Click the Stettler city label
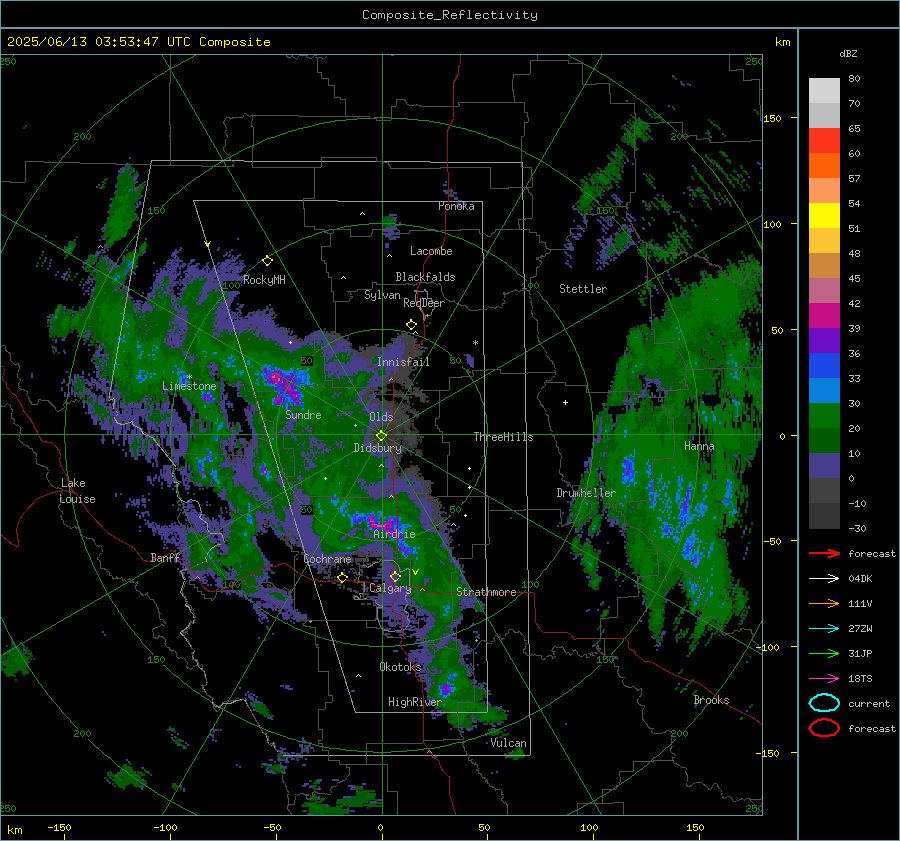Image resolution: width=900 pixels, height=841 pixels. pyautogui.click(x=583, y=289)
